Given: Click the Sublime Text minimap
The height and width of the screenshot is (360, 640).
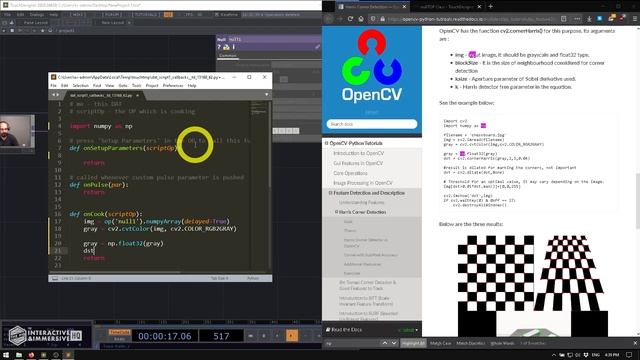Looking at the screenshot, I should (x=259, y=109).
